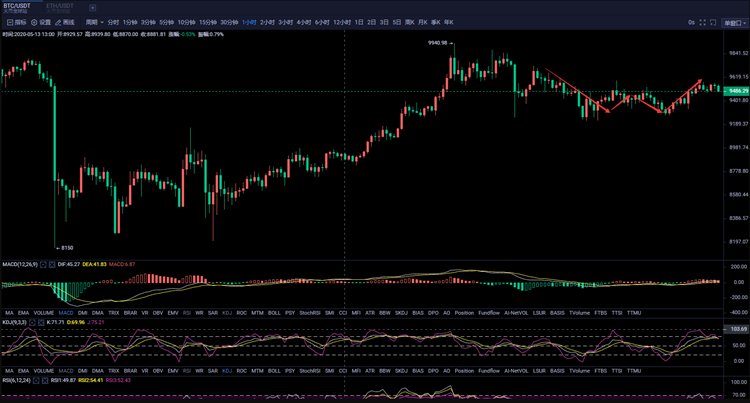This screenshot has width=750, height=403.
Task: Select the 画线 drawing tool
Action: (65, 21)
